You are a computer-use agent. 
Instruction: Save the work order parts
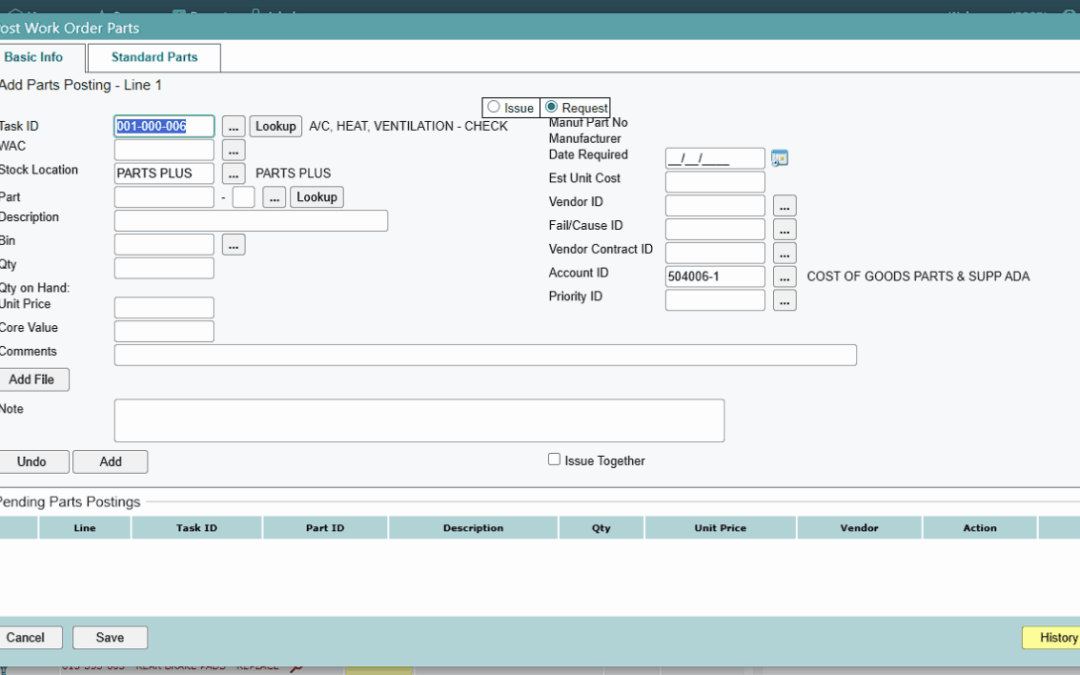point(110,638)
